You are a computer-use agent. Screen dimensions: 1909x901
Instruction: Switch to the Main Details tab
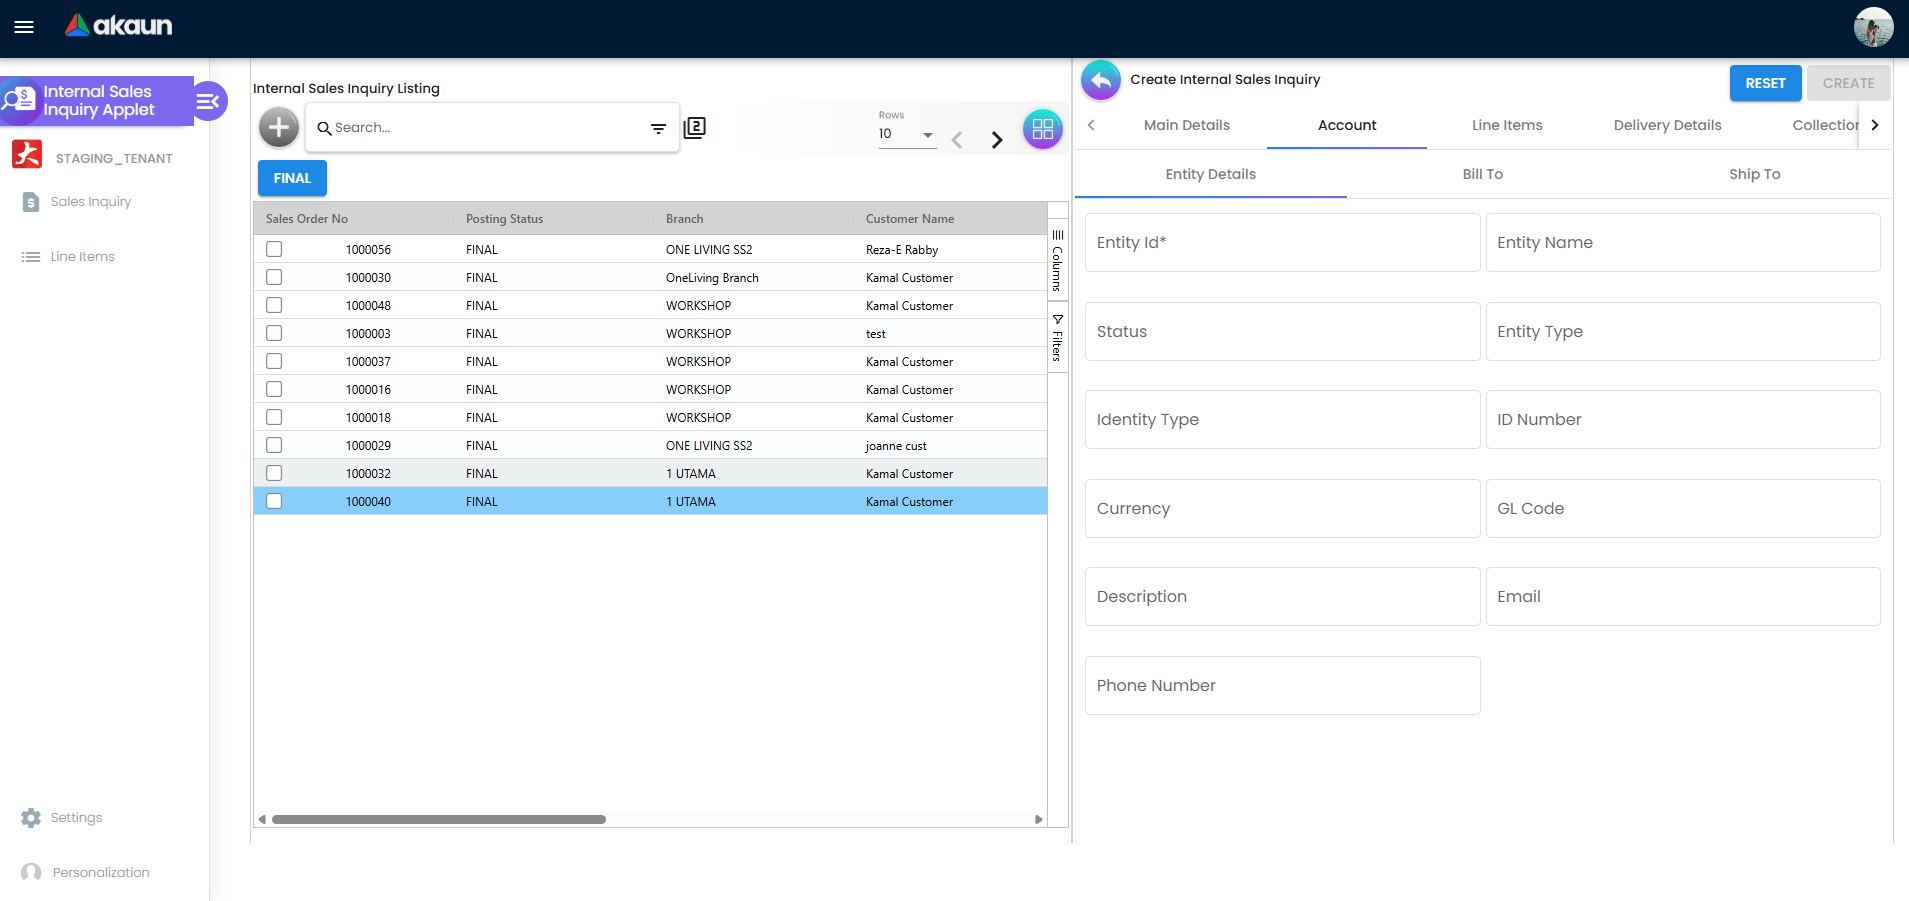coord(1187,125)
